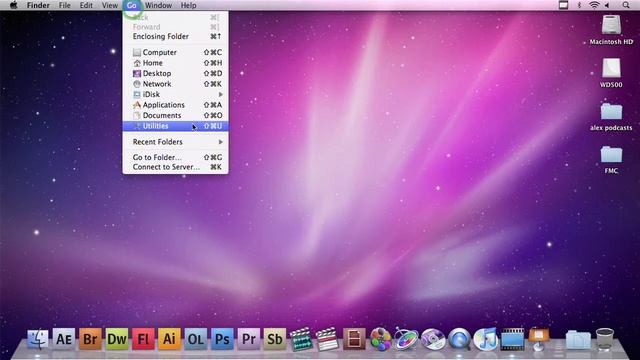Open the Trash in the Dock
640x360 pixels.
(604, 339)
